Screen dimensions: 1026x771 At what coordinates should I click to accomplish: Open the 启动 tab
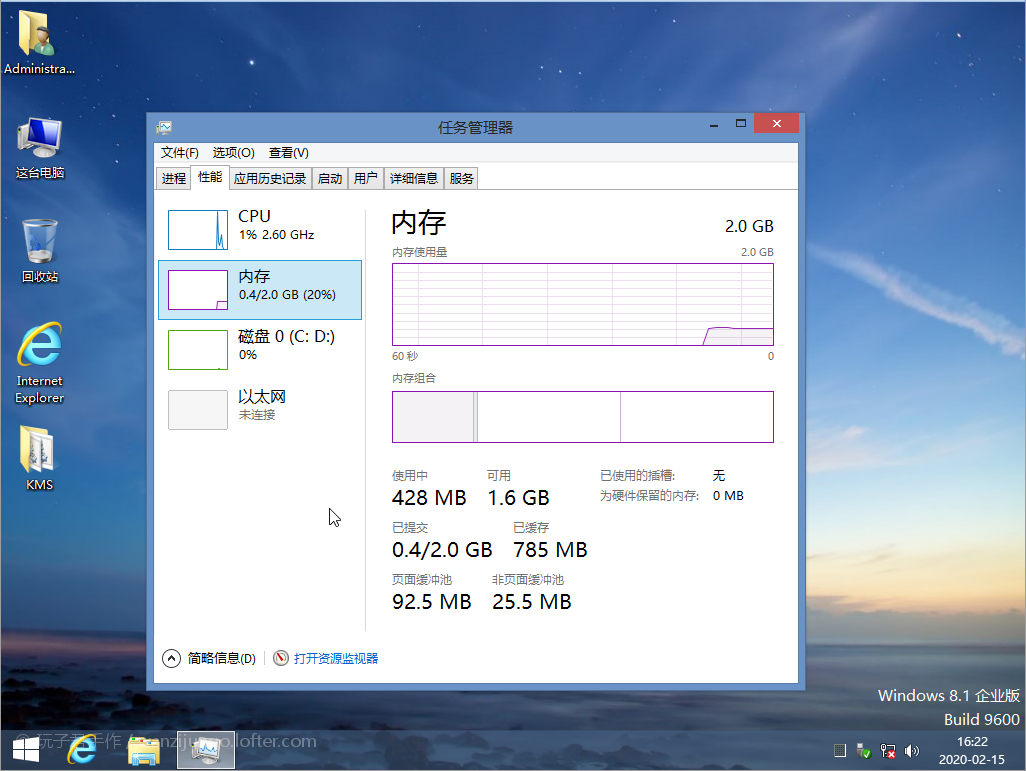329,178
